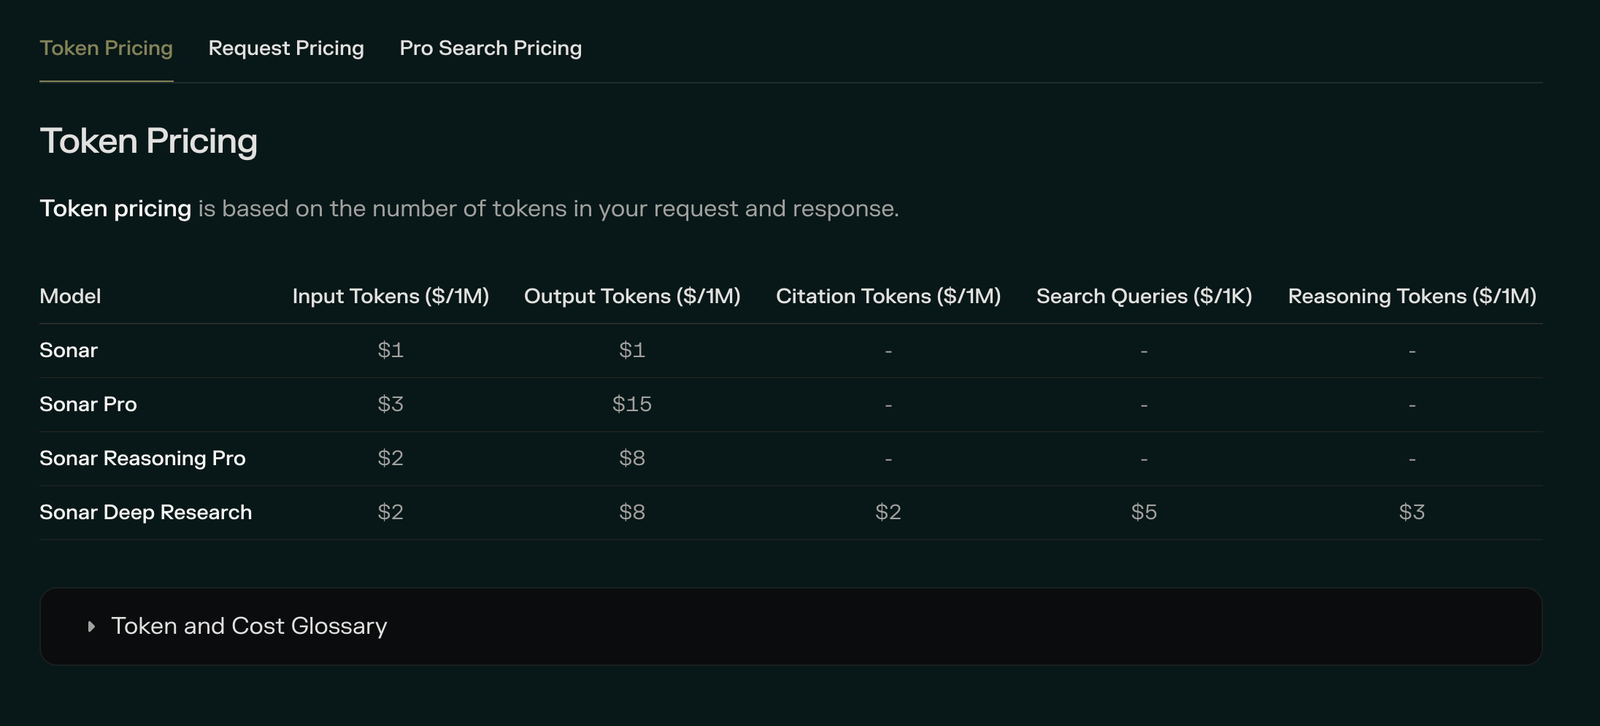Select the Reasoning Tokens ($/1M) column header
The height and width of the screenshot is (726, 1600).
pos(1412,296)
